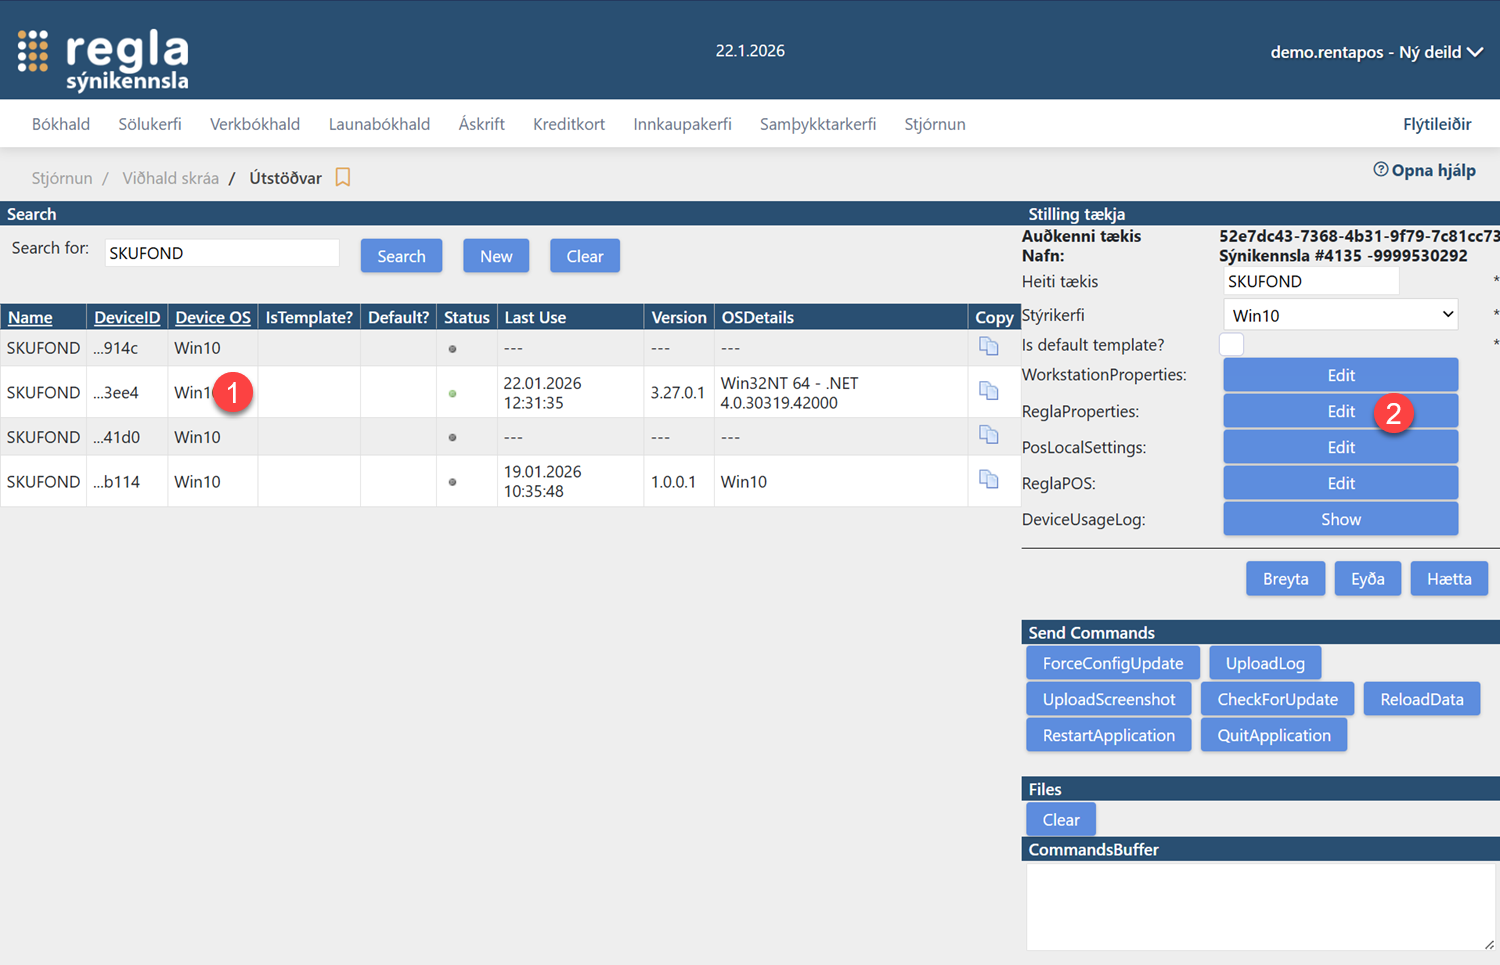This screenshot has width=1500, height=965.
Task: Click the Search for input field
Action: point(222,253)
